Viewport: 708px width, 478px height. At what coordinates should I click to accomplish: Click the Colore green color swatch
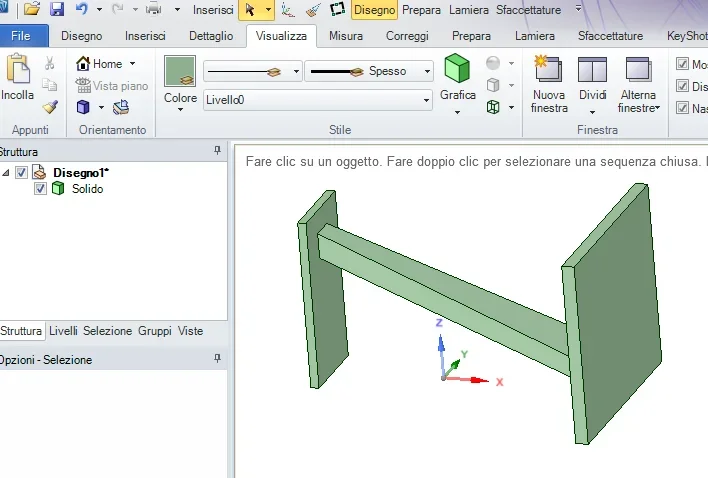tap(180, 72)
